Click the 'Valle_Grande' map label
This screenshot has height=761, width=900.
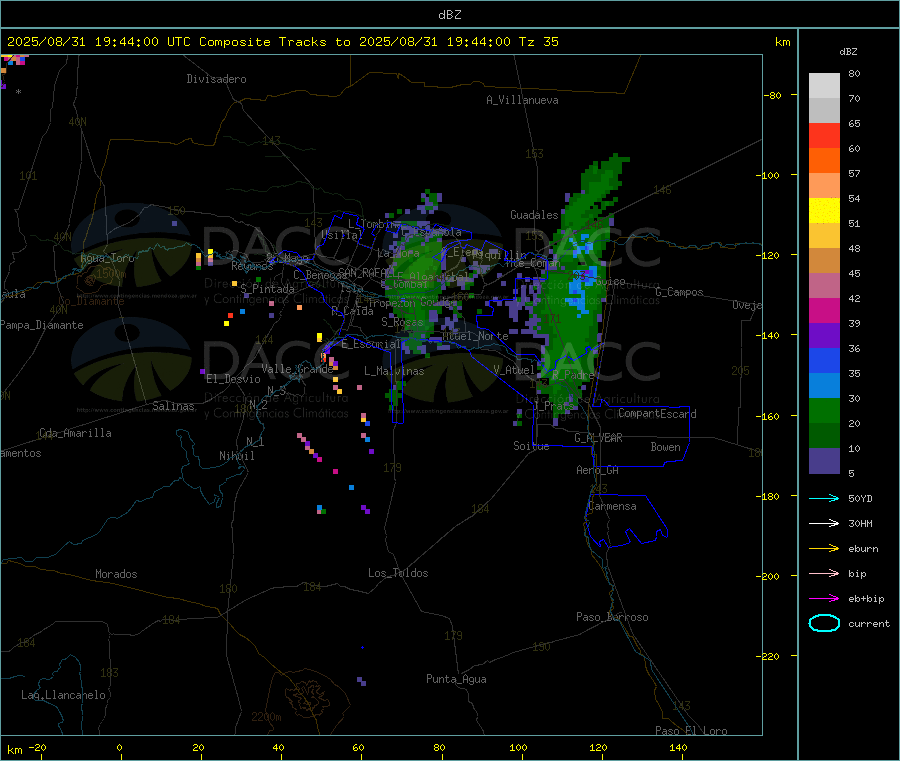[297, 369]
